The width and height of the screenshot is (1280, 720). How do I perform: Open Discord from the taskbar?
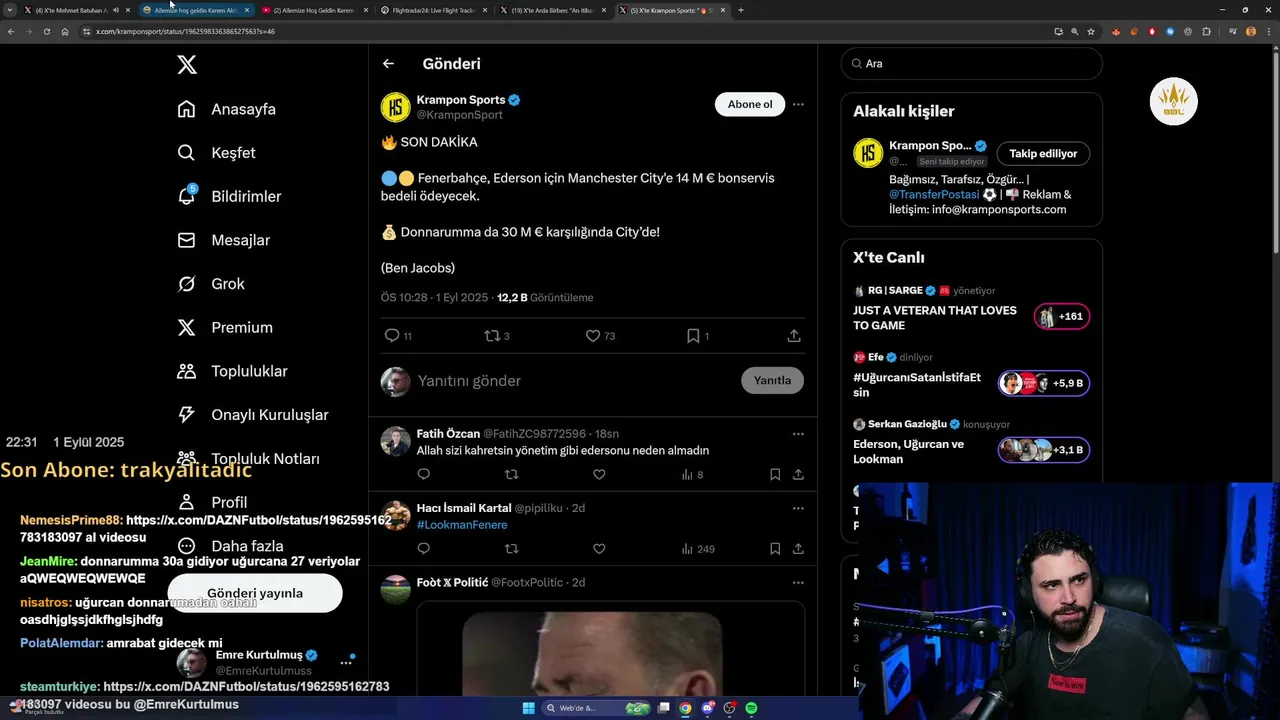point(707,708)
